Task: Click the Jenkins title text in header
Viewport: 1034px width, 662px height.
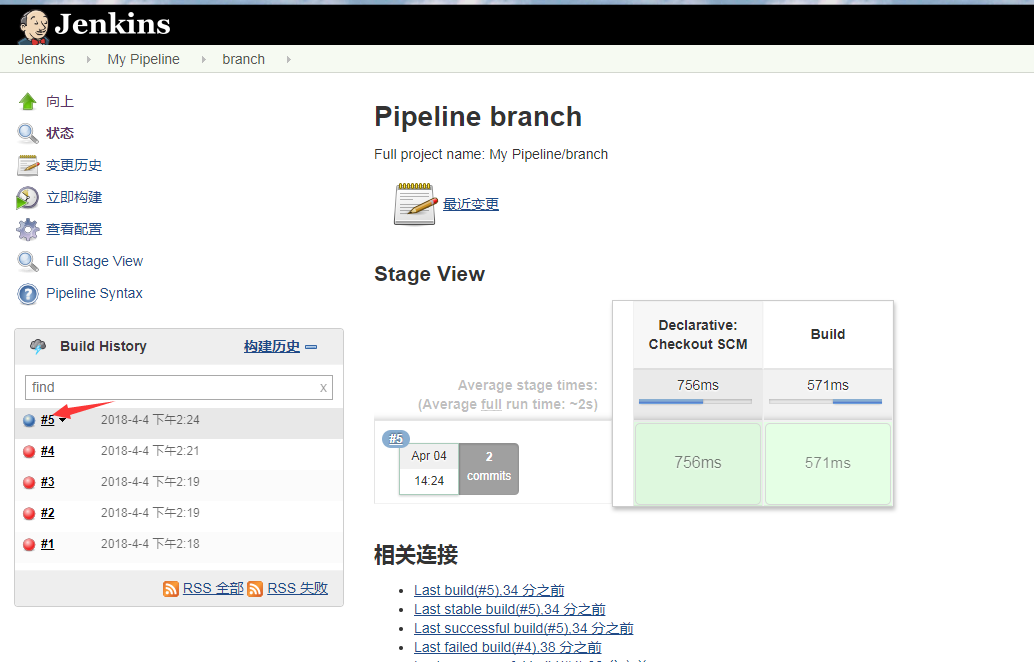Action: [112, 24]
